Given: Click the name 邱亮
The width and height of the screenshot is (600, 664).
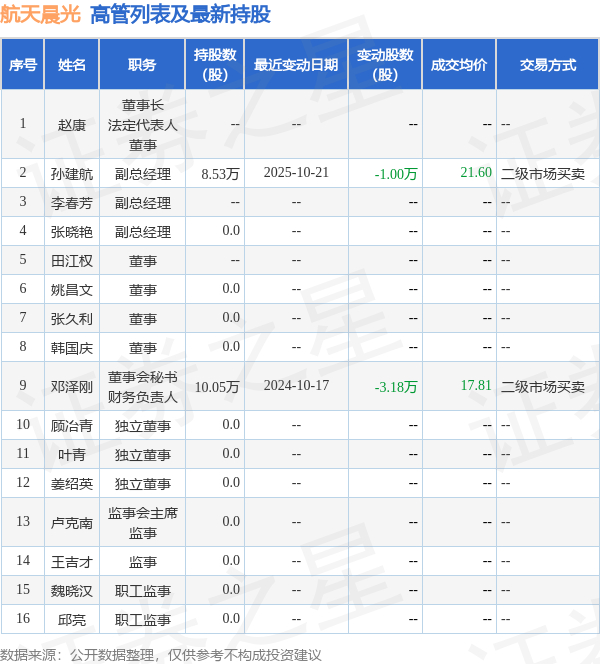Looking at the screenshot, I should pyautogui.click(x=72, y=620).
